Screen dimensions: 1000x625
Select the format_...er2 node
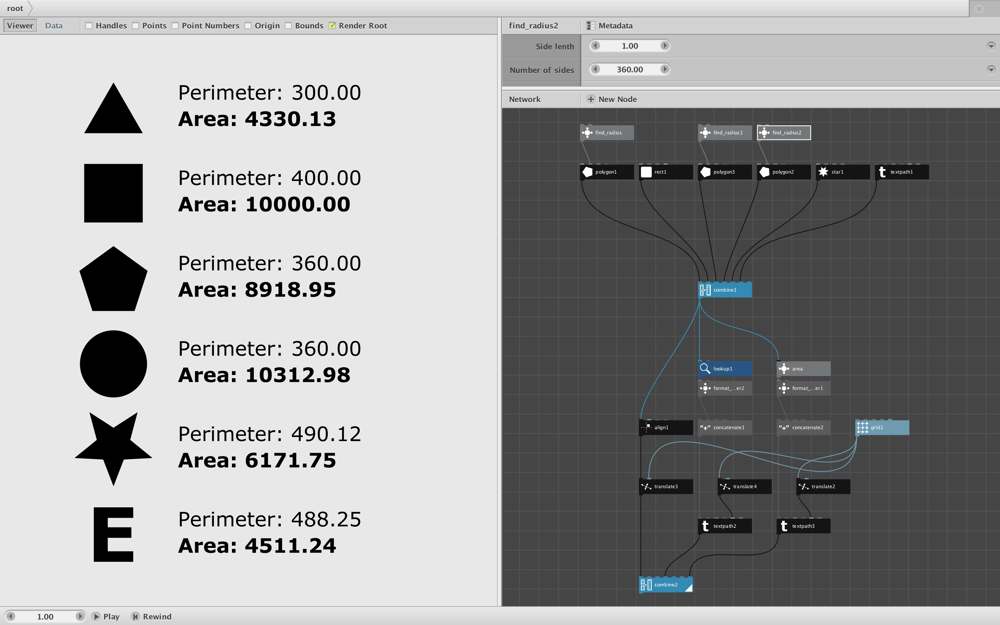[724, 388]
